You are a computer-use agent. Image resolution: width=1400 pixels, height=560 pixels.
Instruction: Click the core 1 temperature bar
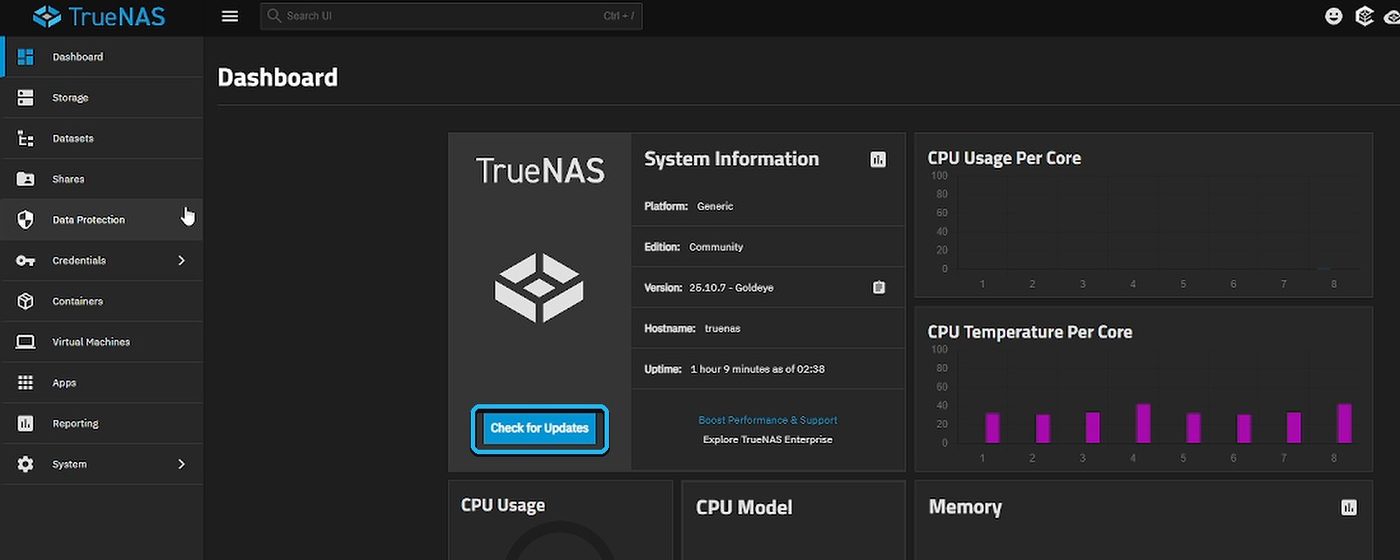pos(992,428)
